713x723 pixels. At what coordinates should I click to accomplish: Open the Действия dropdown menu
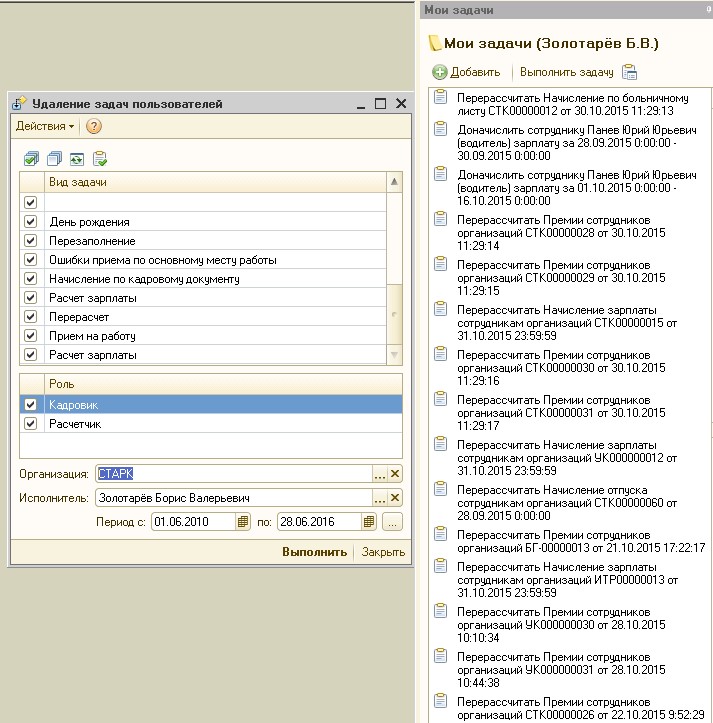45,126
